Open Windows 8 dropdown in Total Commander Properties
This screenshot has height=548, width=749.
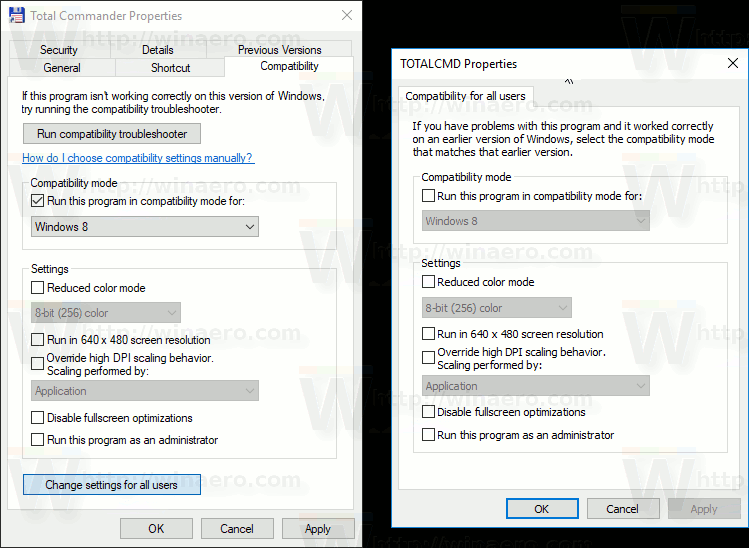(145, 226)
